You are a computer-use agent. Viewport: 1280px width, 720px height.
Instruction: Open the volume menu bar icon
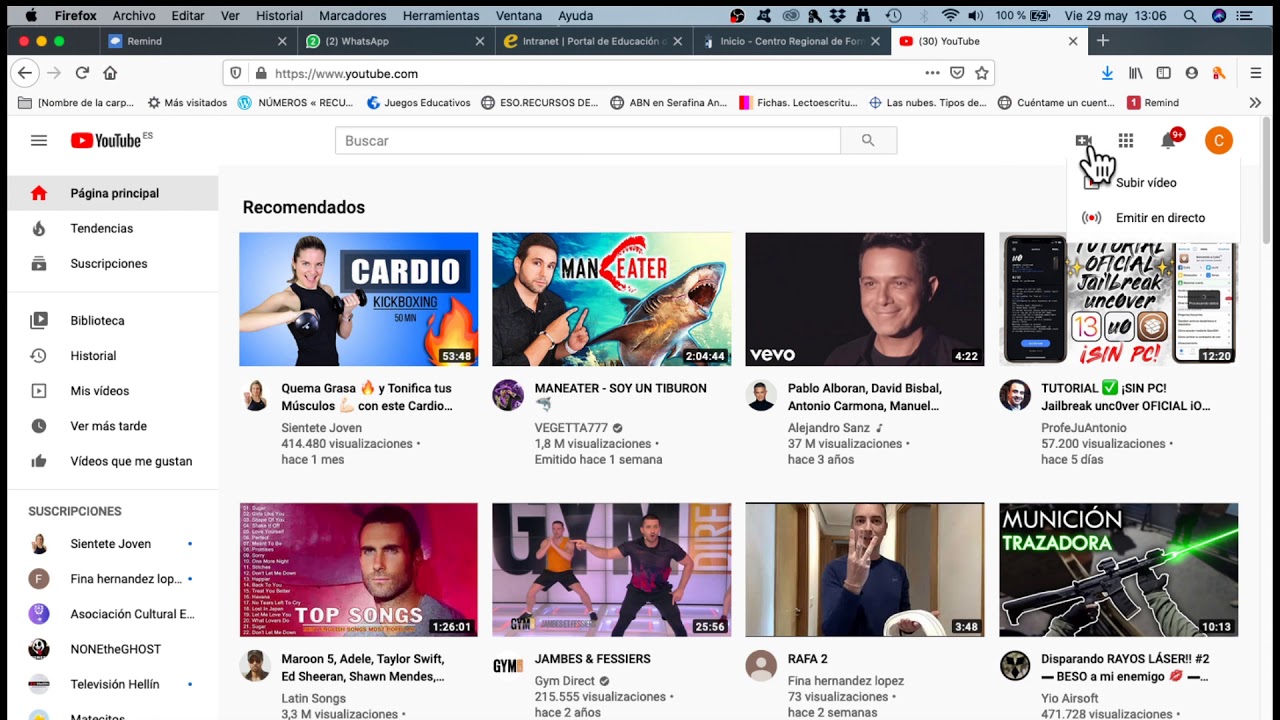click(976, 16)
